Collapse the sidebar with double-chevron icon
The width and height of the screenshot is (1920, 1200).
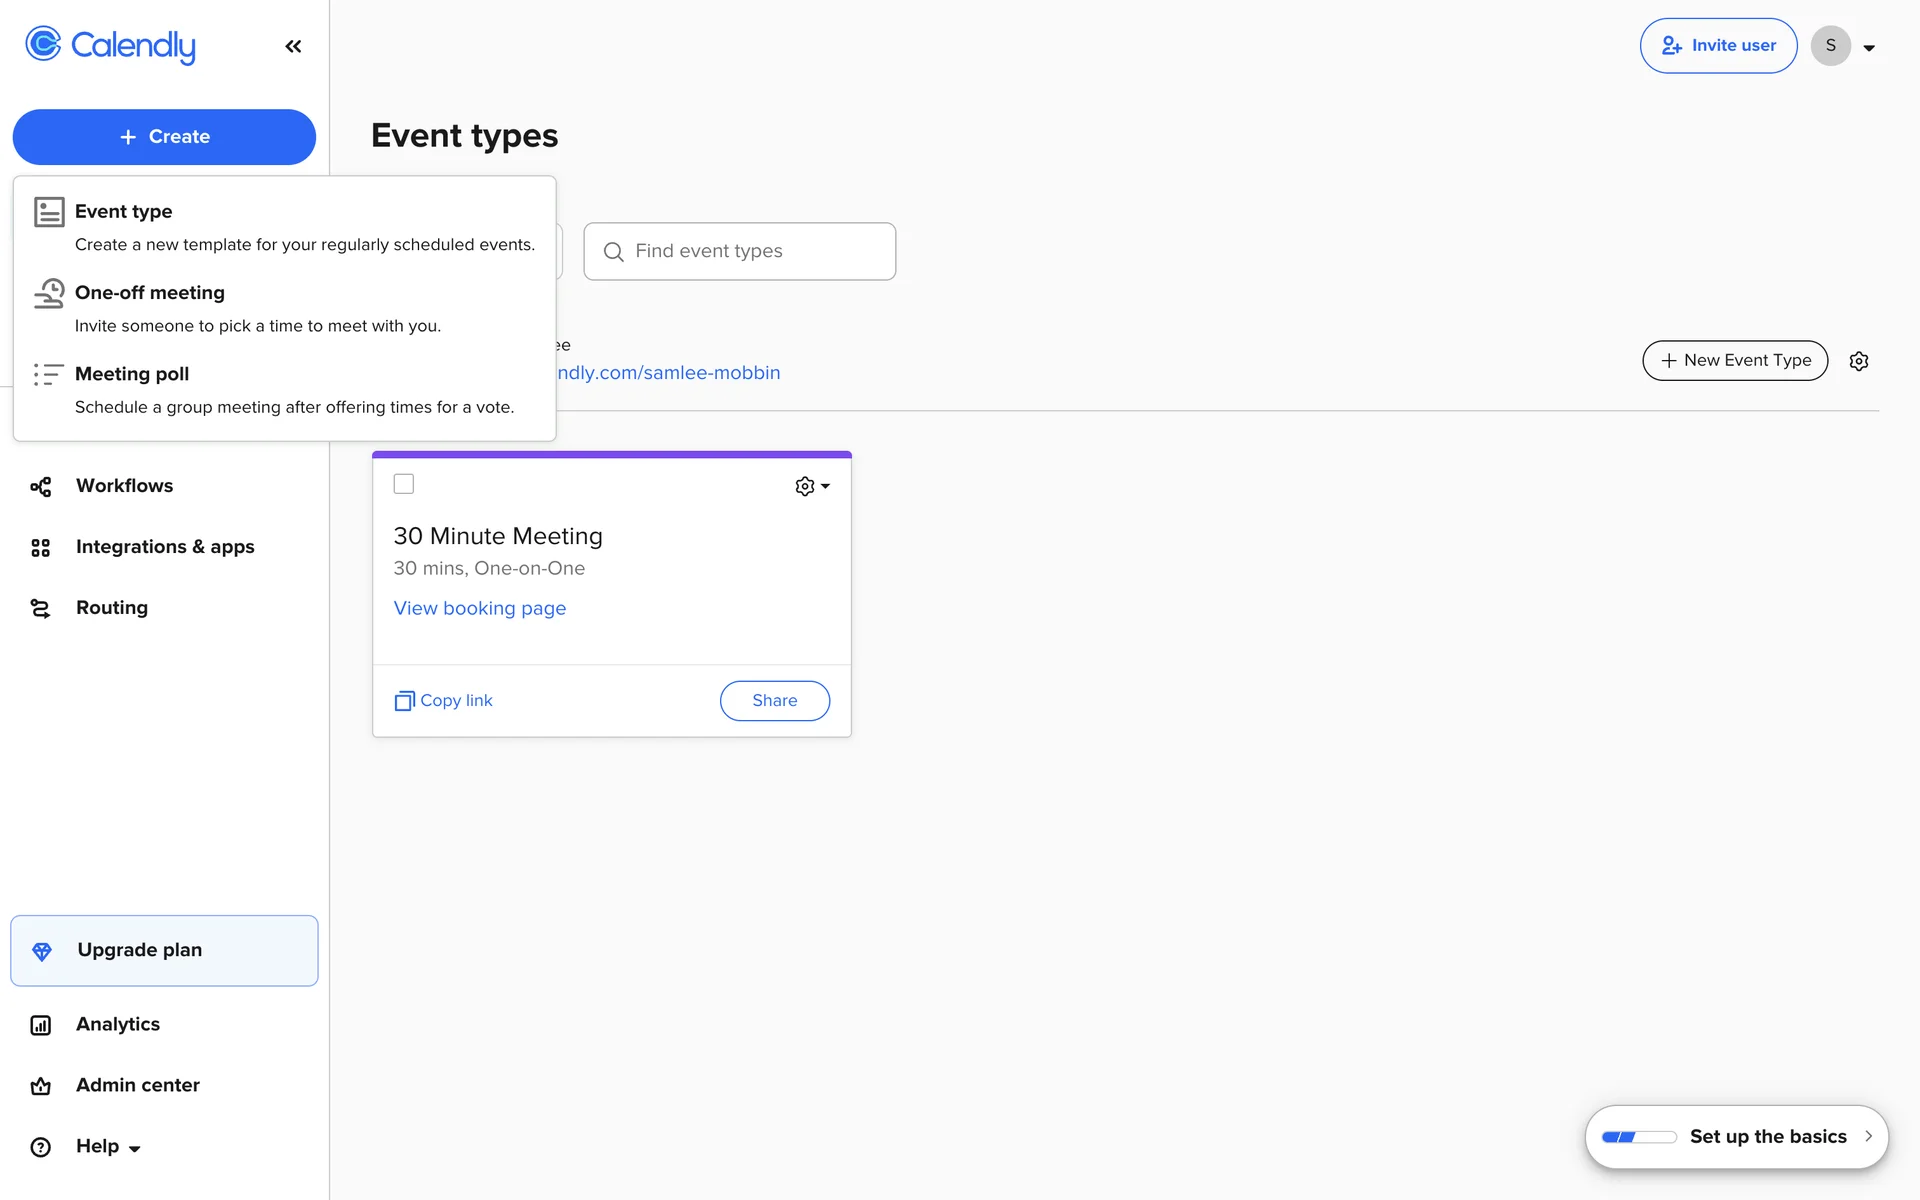(x=293, y=46)
